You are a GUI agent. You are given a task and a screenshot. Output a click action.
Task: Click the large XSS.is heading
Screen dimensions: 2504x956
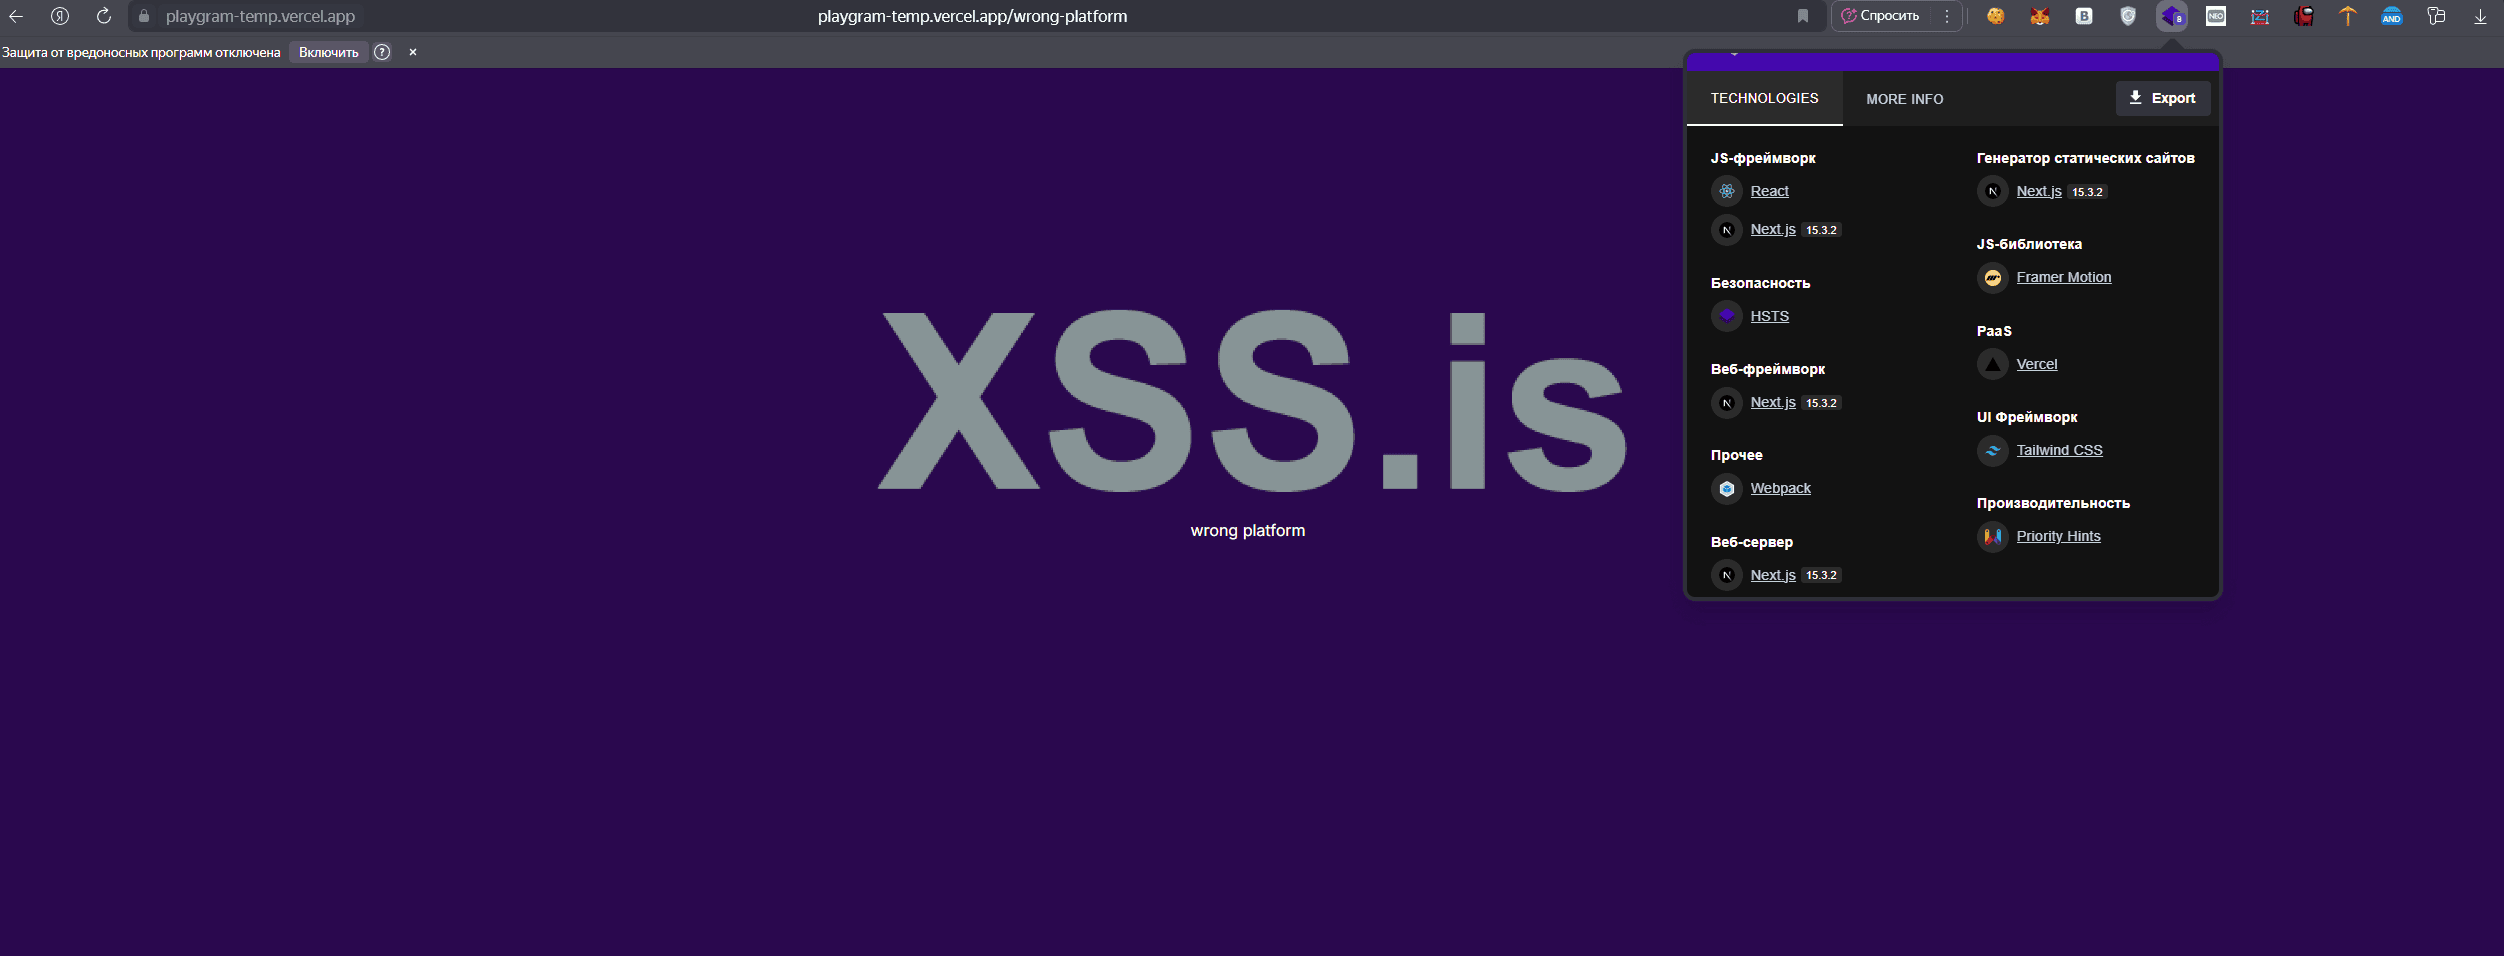(1252, 400)
